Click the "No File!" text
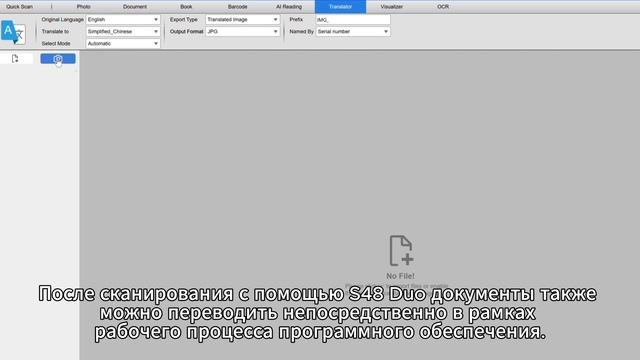Viewport: 640px width, 360px height. tap(400, 276)
